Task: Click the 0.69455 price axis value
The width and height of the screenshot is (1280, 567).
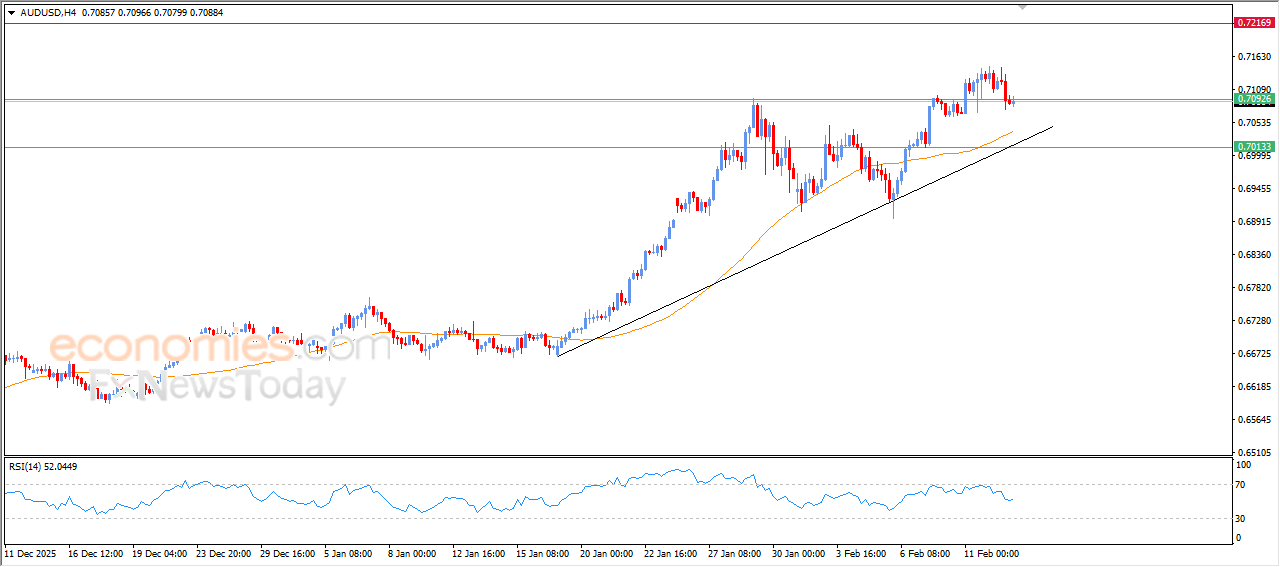Action: (x=1254, y=189)
